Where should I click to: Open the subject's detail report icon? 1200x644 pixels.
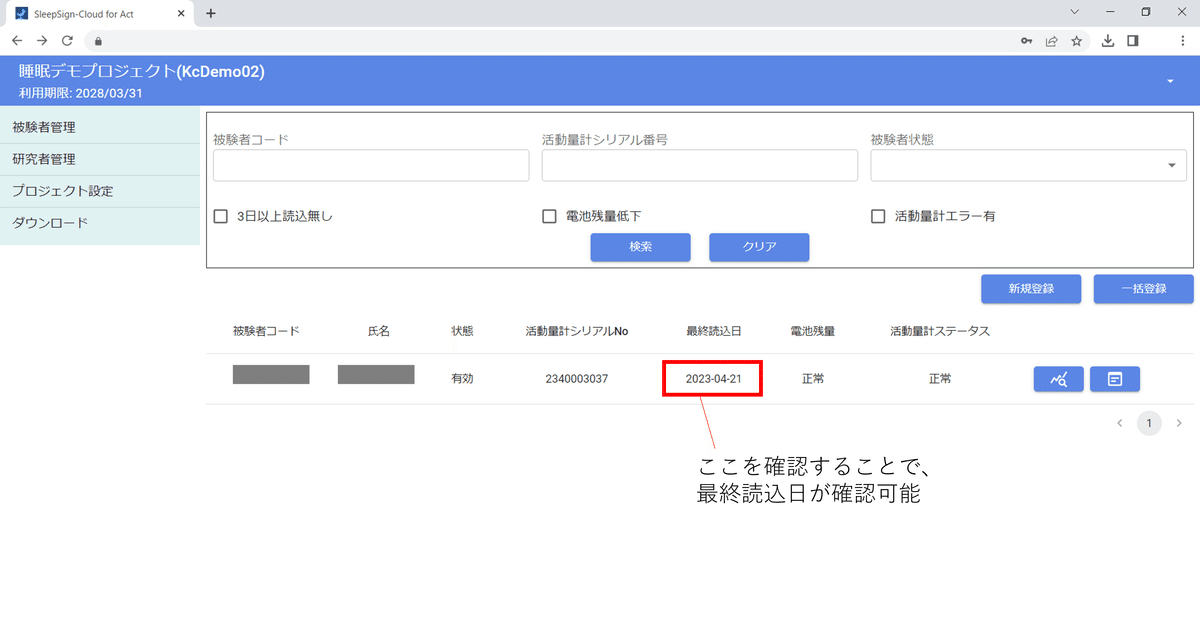tap(1115, 379)
